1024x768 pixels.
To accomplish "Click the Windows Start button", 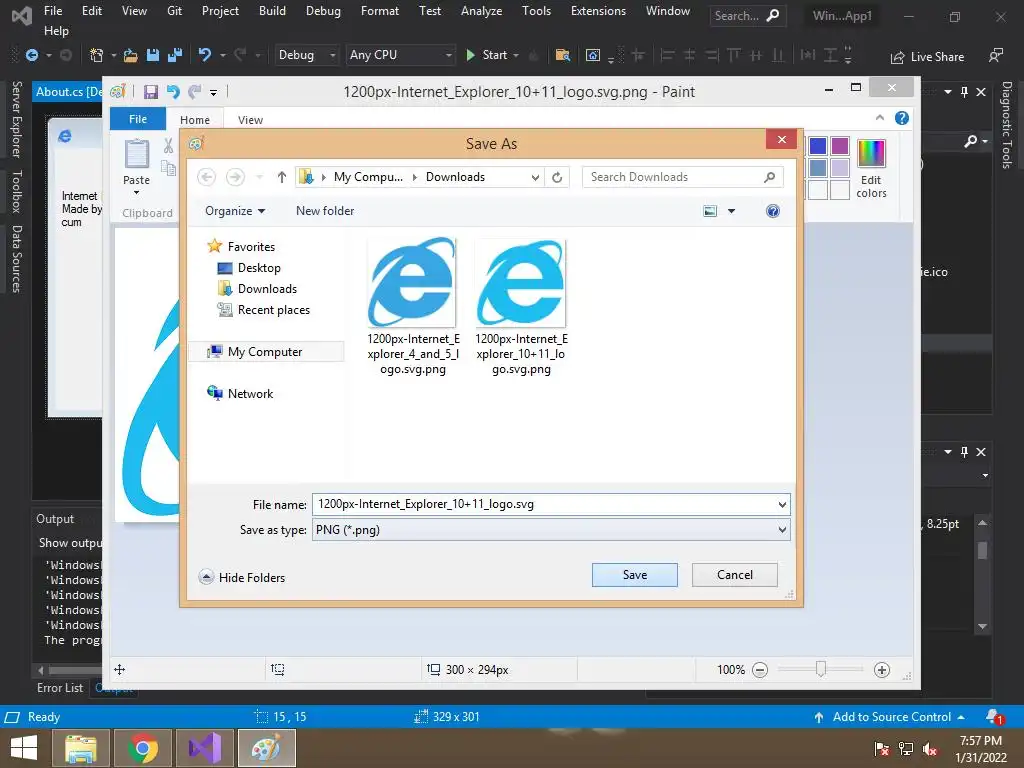I will click(x=24, y=748).
